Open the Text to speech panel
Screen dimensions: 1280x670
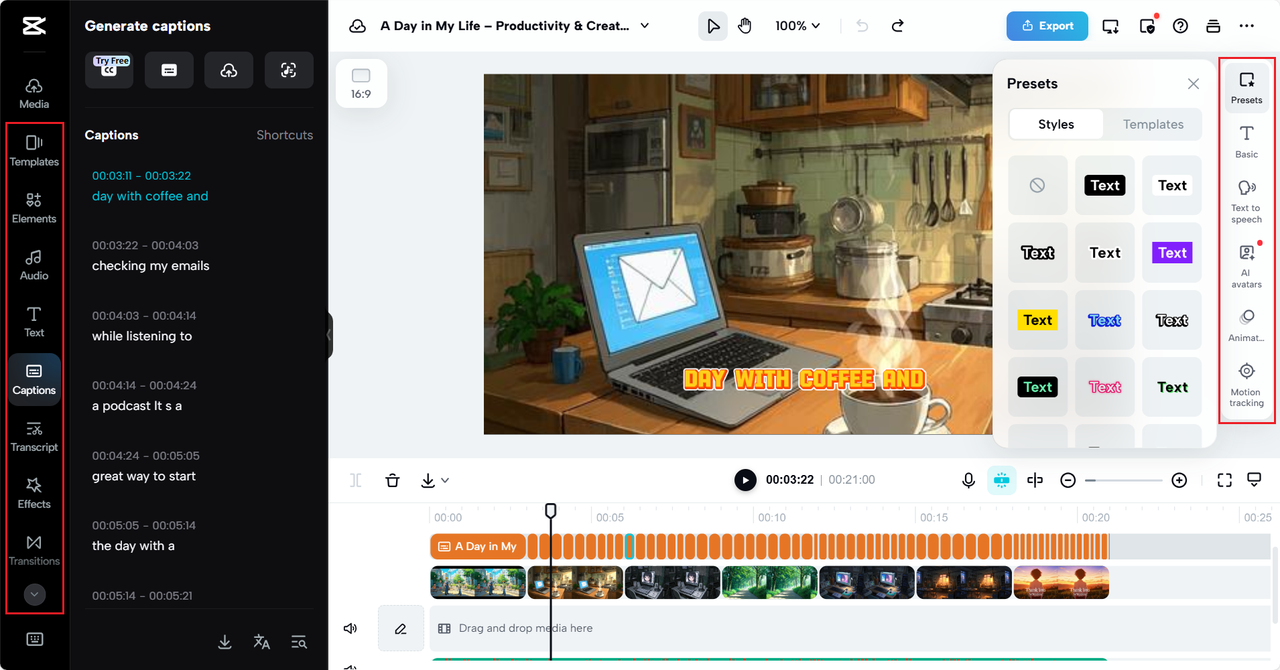1246,198
